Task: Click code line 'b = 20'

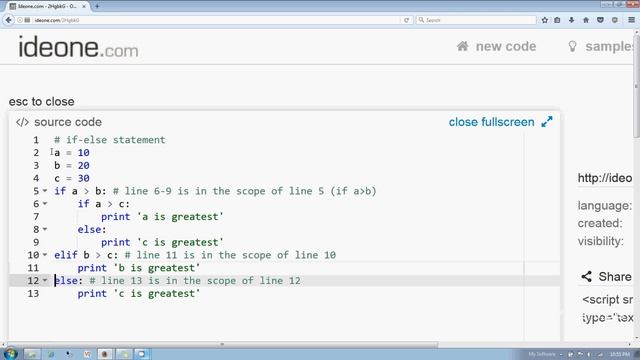Action: click(72, 165)
